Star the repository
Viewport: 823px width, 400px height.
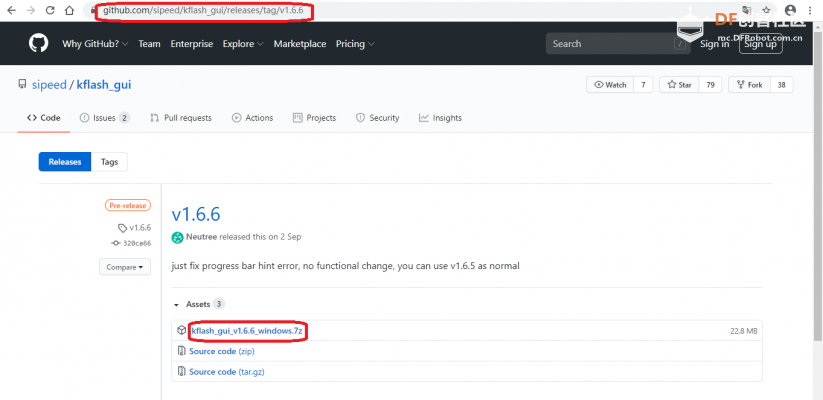click(x=679, y=85)
